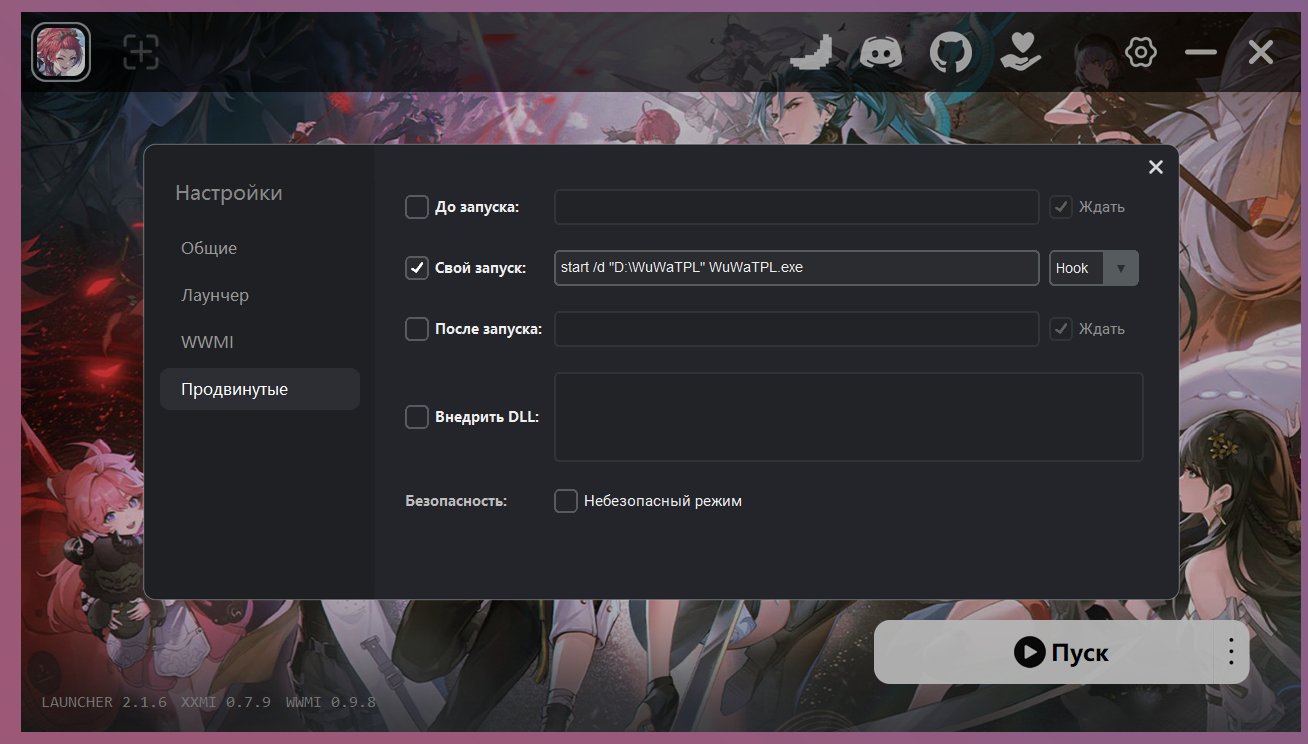Click the WWMI 0.9.8 version text
The image size is (1308, 744).
(x=330, y=702)
